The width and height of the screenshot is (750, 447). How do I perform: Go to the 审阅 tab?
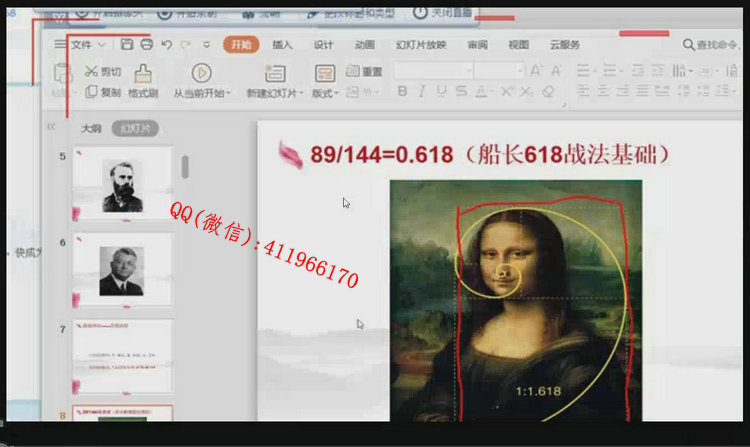tap(477, 45)
